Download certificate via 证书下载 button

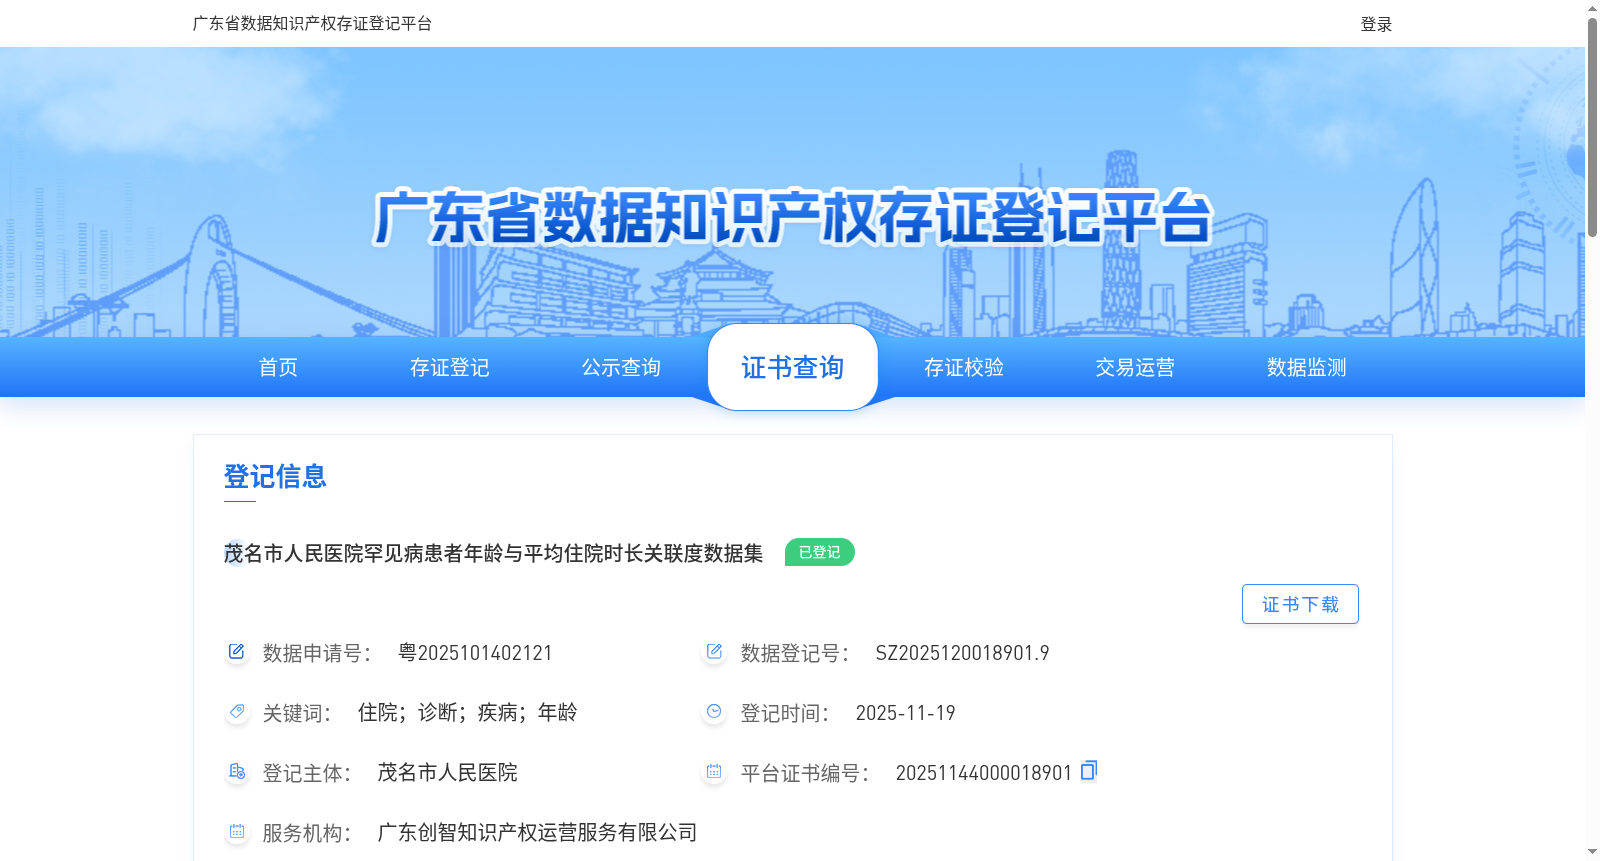[1300, 604]
